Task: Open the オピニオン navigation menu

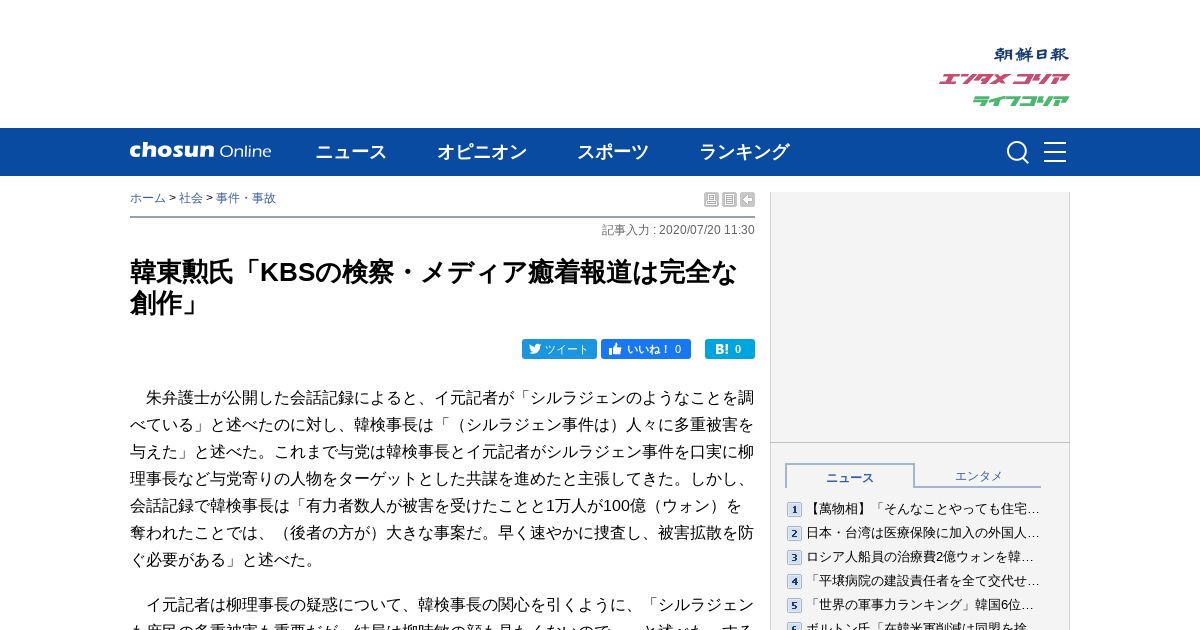Action: [482, 152]
